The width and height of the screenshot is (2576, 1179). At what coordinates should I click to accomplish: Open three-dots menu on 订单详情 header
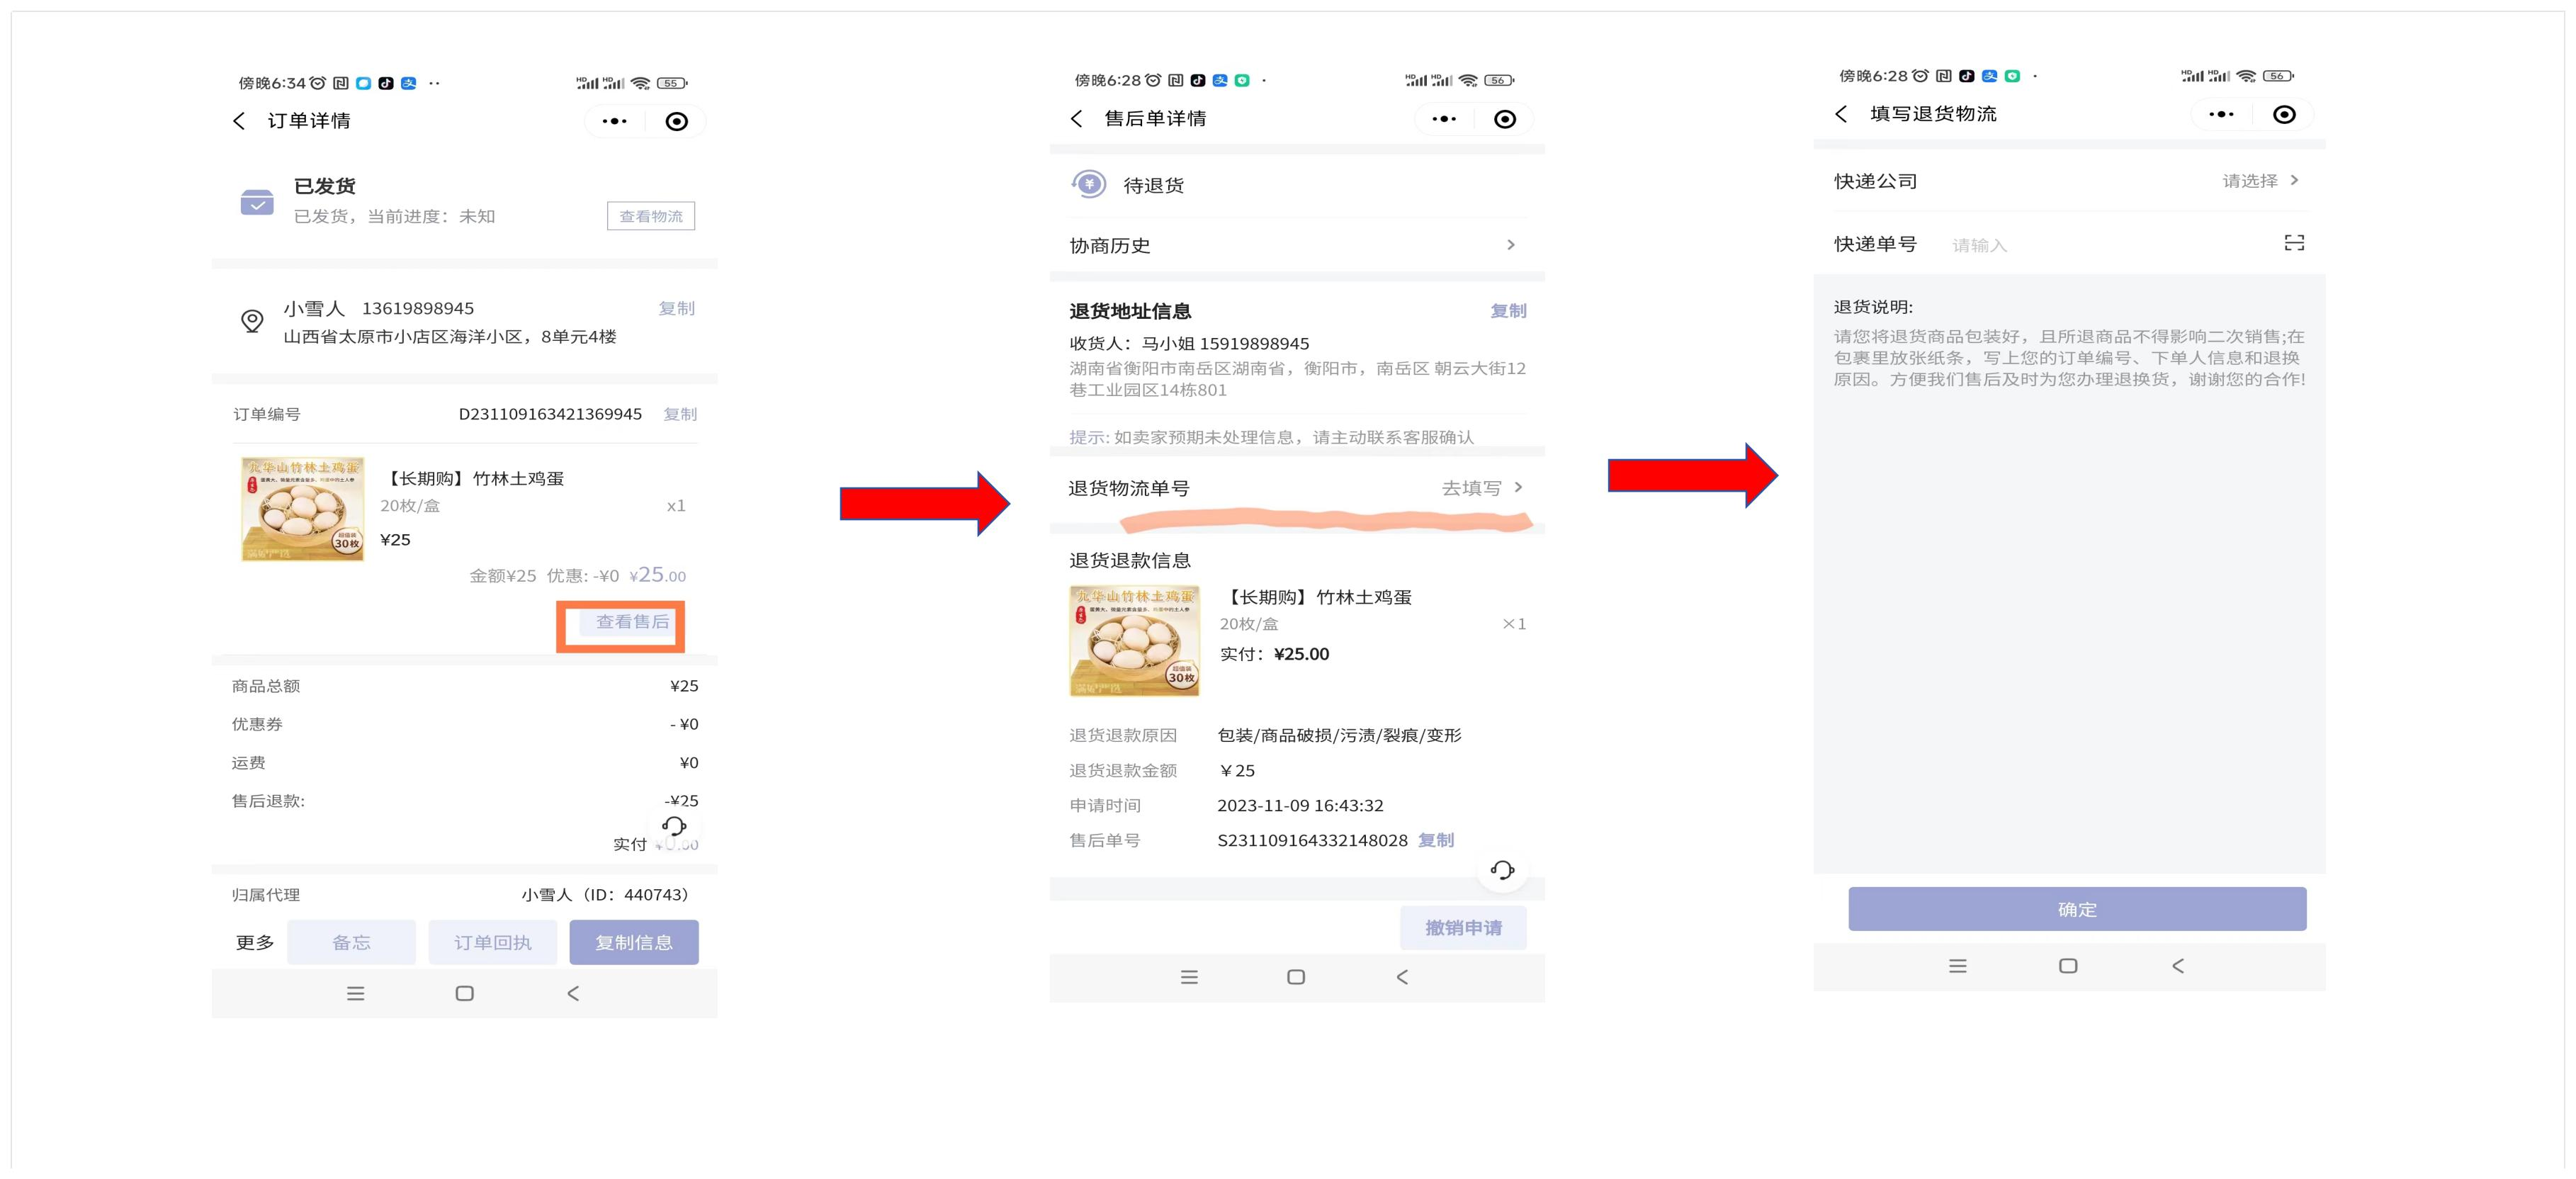pyautogui.click(x=614, y=121)
